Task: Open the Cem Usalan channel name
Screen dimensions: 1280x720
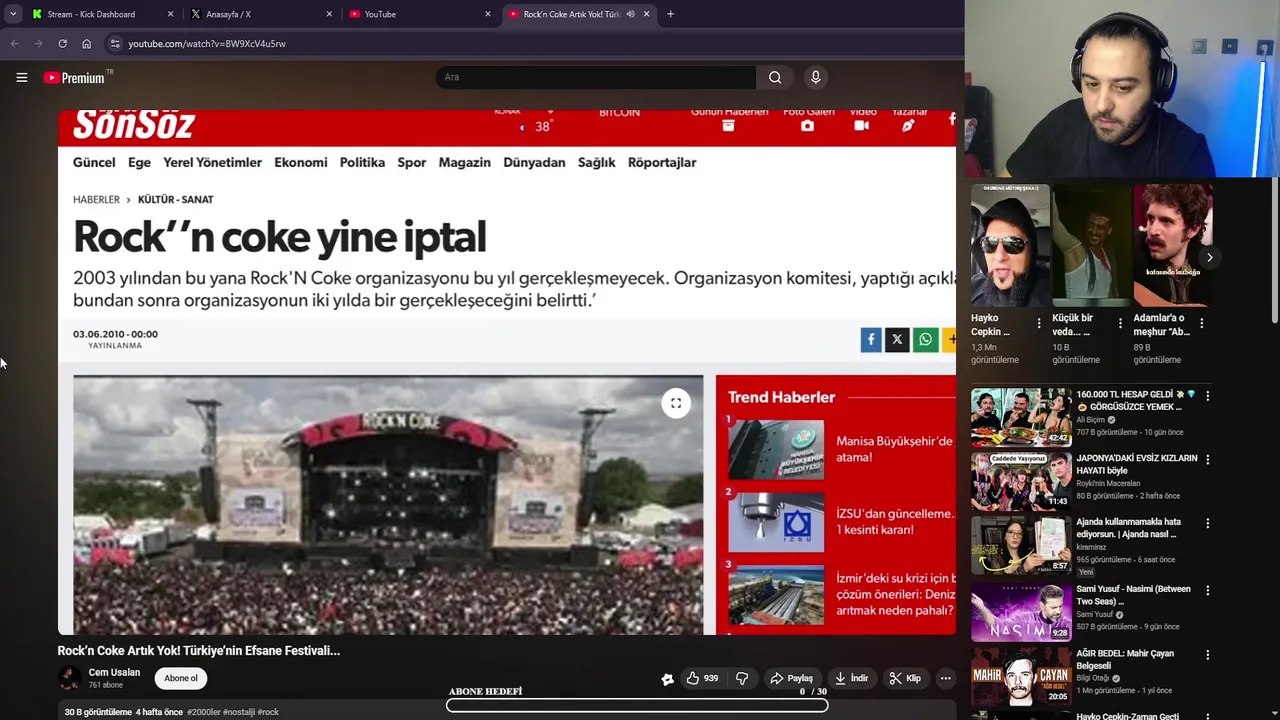Action: [x=114, y=672]
